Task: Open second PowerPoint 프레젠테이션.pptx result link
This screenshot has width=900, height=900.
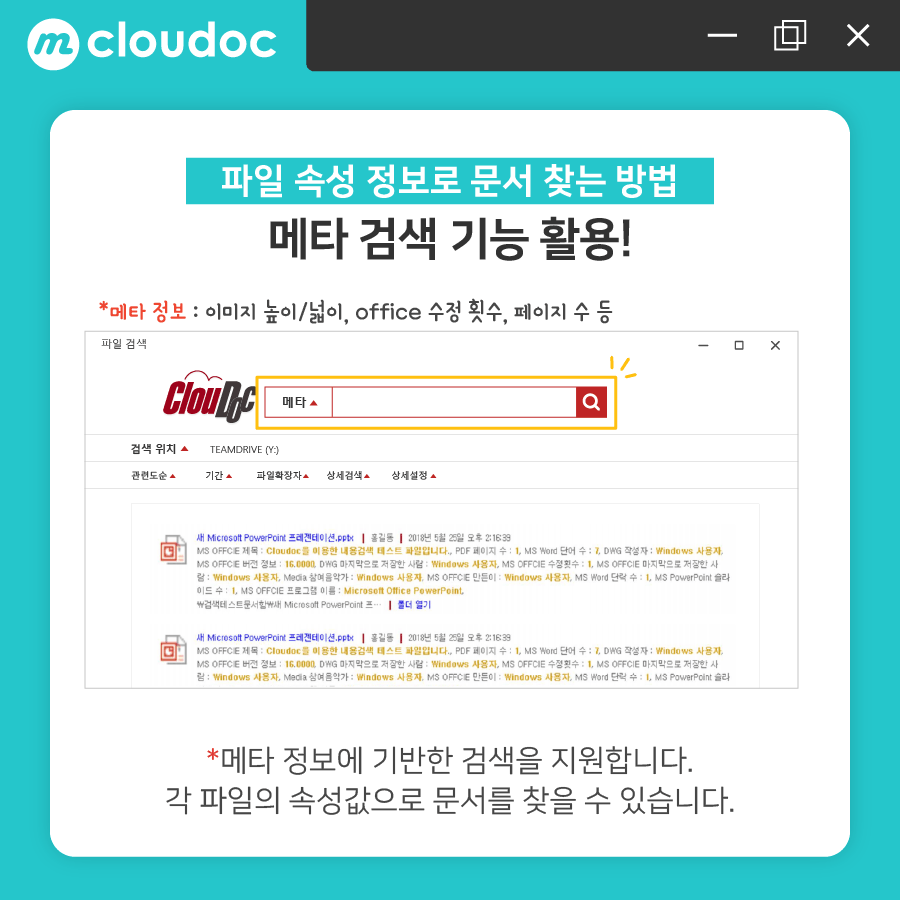Action: point(275,638)
